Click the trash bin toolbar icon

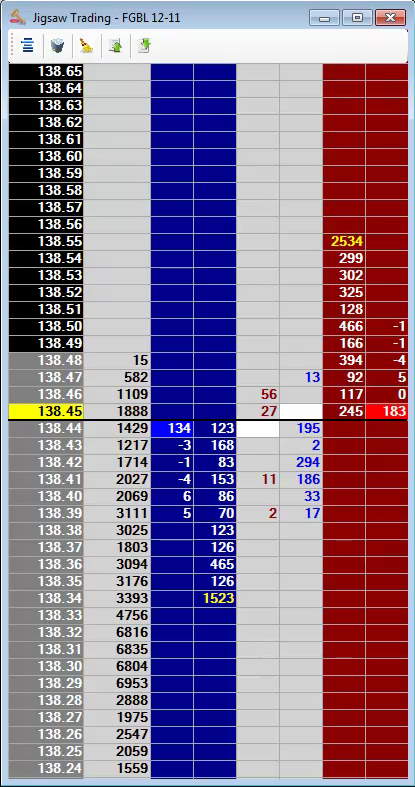coord(57,46)
